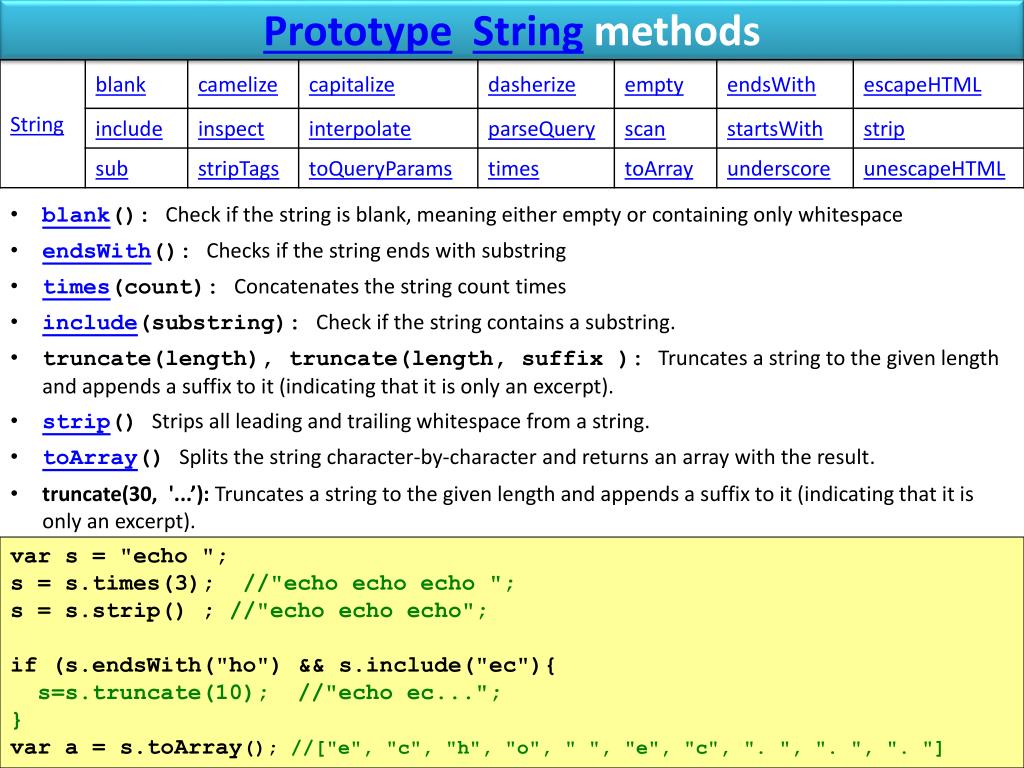This screenshot has width=1024, height=768.
Task: Open the startsWith table link
Action: (775, 129)
